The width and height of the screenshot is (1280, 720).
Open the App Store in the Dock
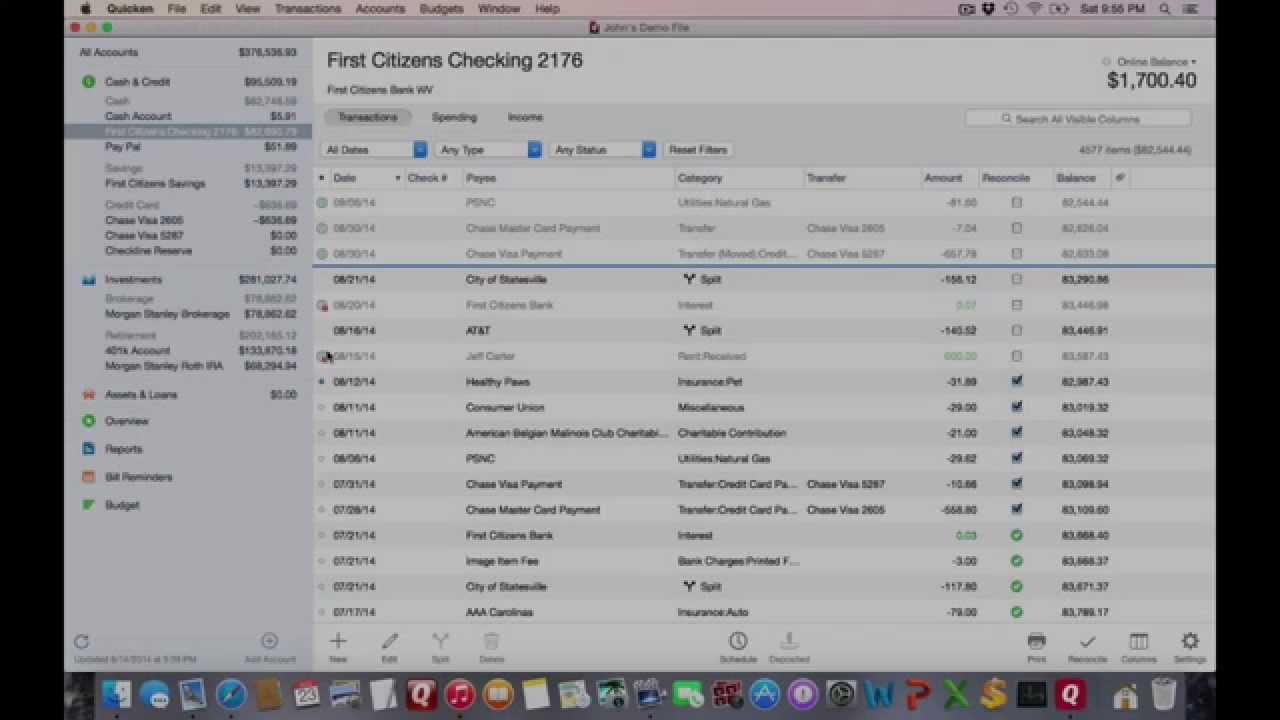point(765,694)
